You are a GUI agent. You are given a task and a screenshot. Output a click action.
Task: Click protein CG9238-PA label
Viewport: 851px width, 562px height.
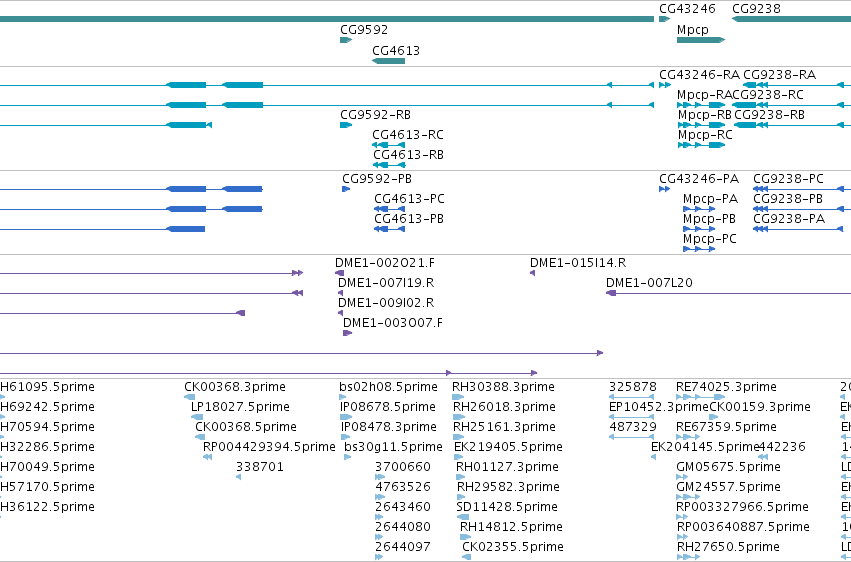click(x=789, y=219)
